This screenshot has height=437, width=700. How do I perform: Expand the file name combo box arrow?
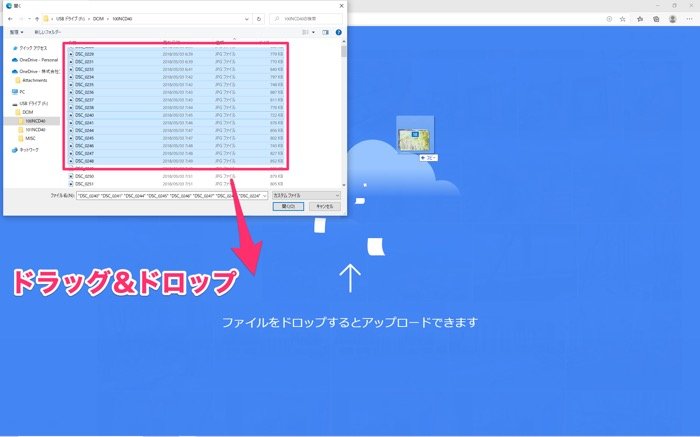pos(264,196)
